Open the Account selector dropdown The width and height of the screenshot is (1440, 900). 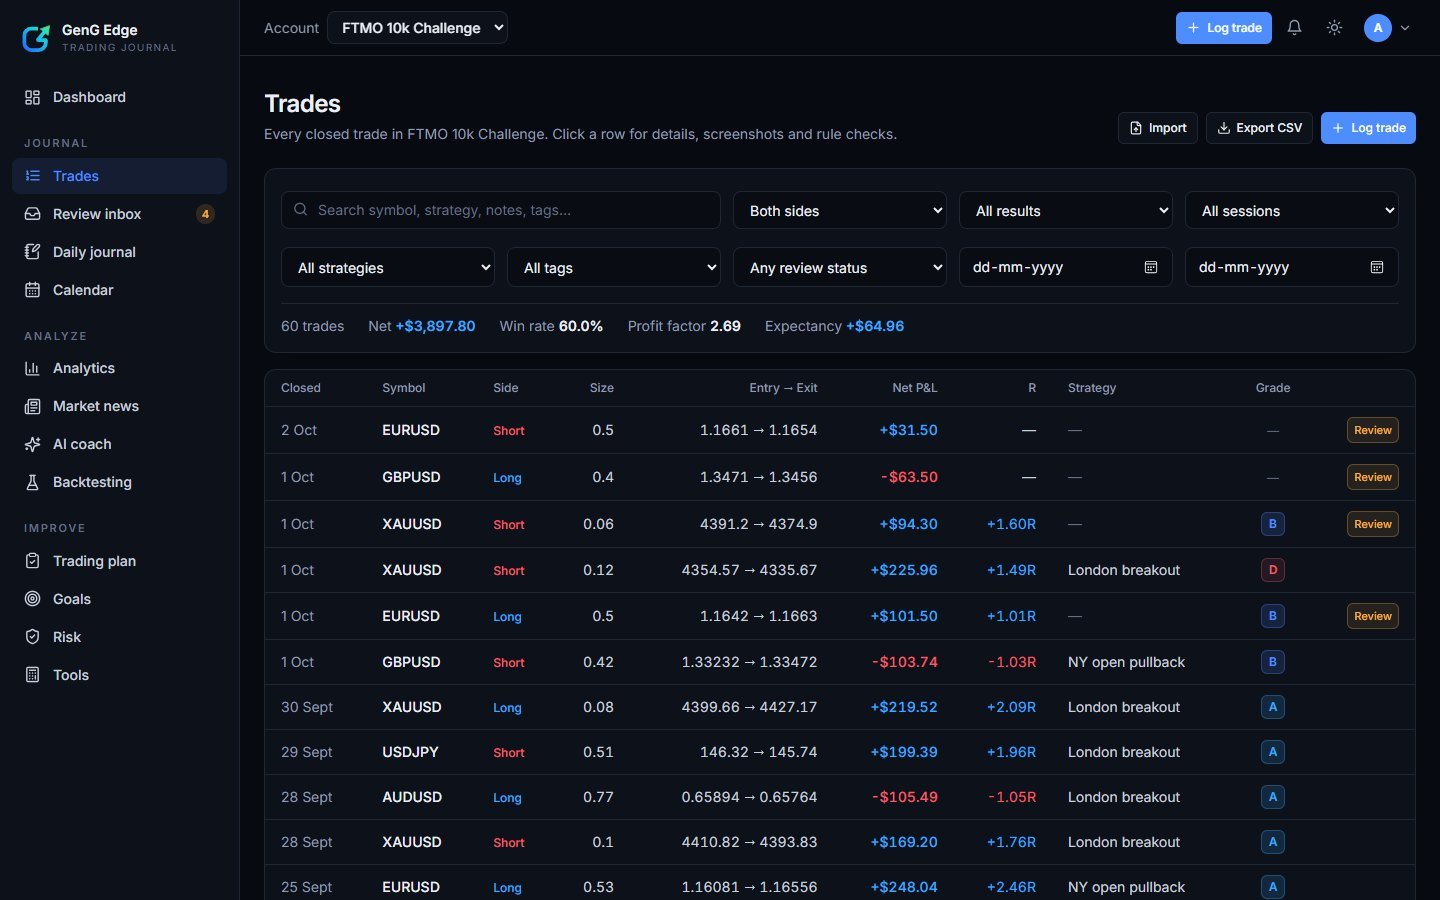click(417, 28)
